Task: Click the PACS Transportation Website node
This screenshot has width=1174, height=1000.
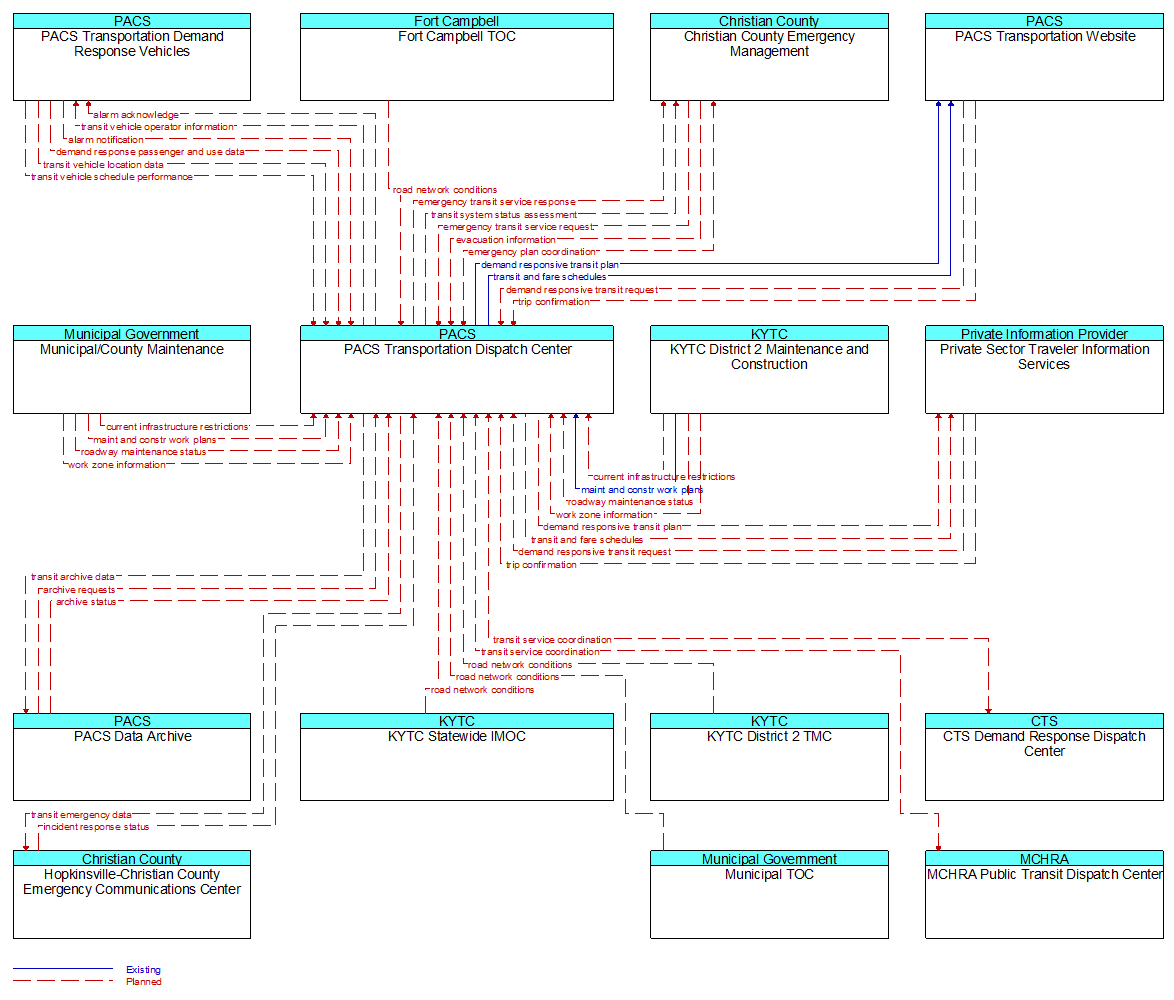Action: 1044,57
